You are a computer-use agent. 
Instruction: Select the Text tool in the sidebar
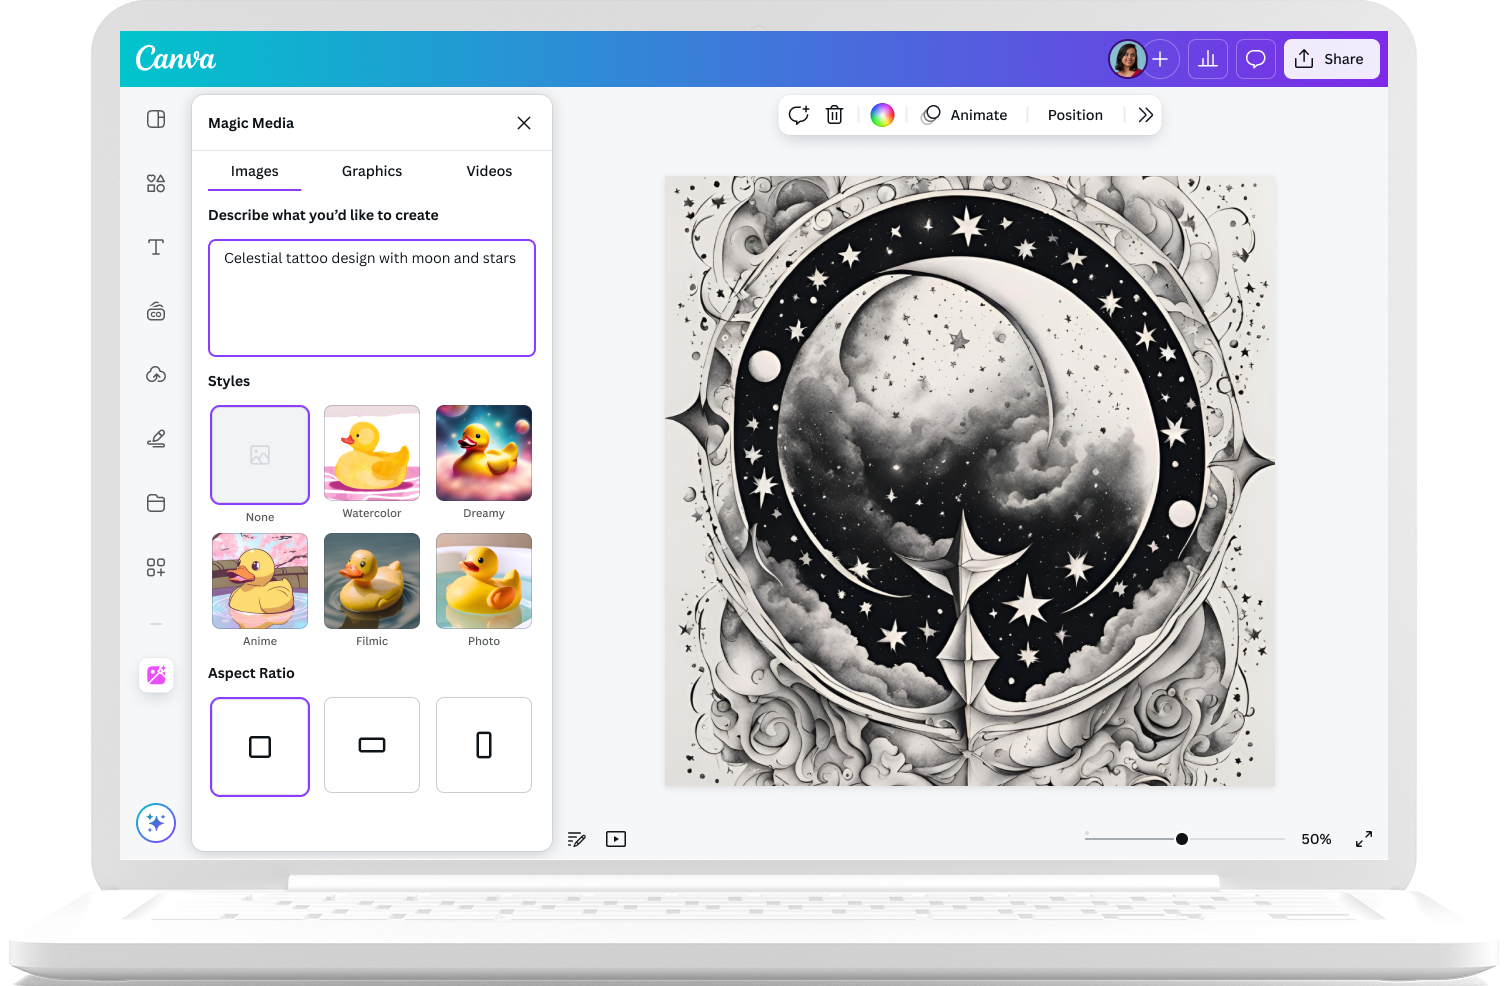[156, 247]
